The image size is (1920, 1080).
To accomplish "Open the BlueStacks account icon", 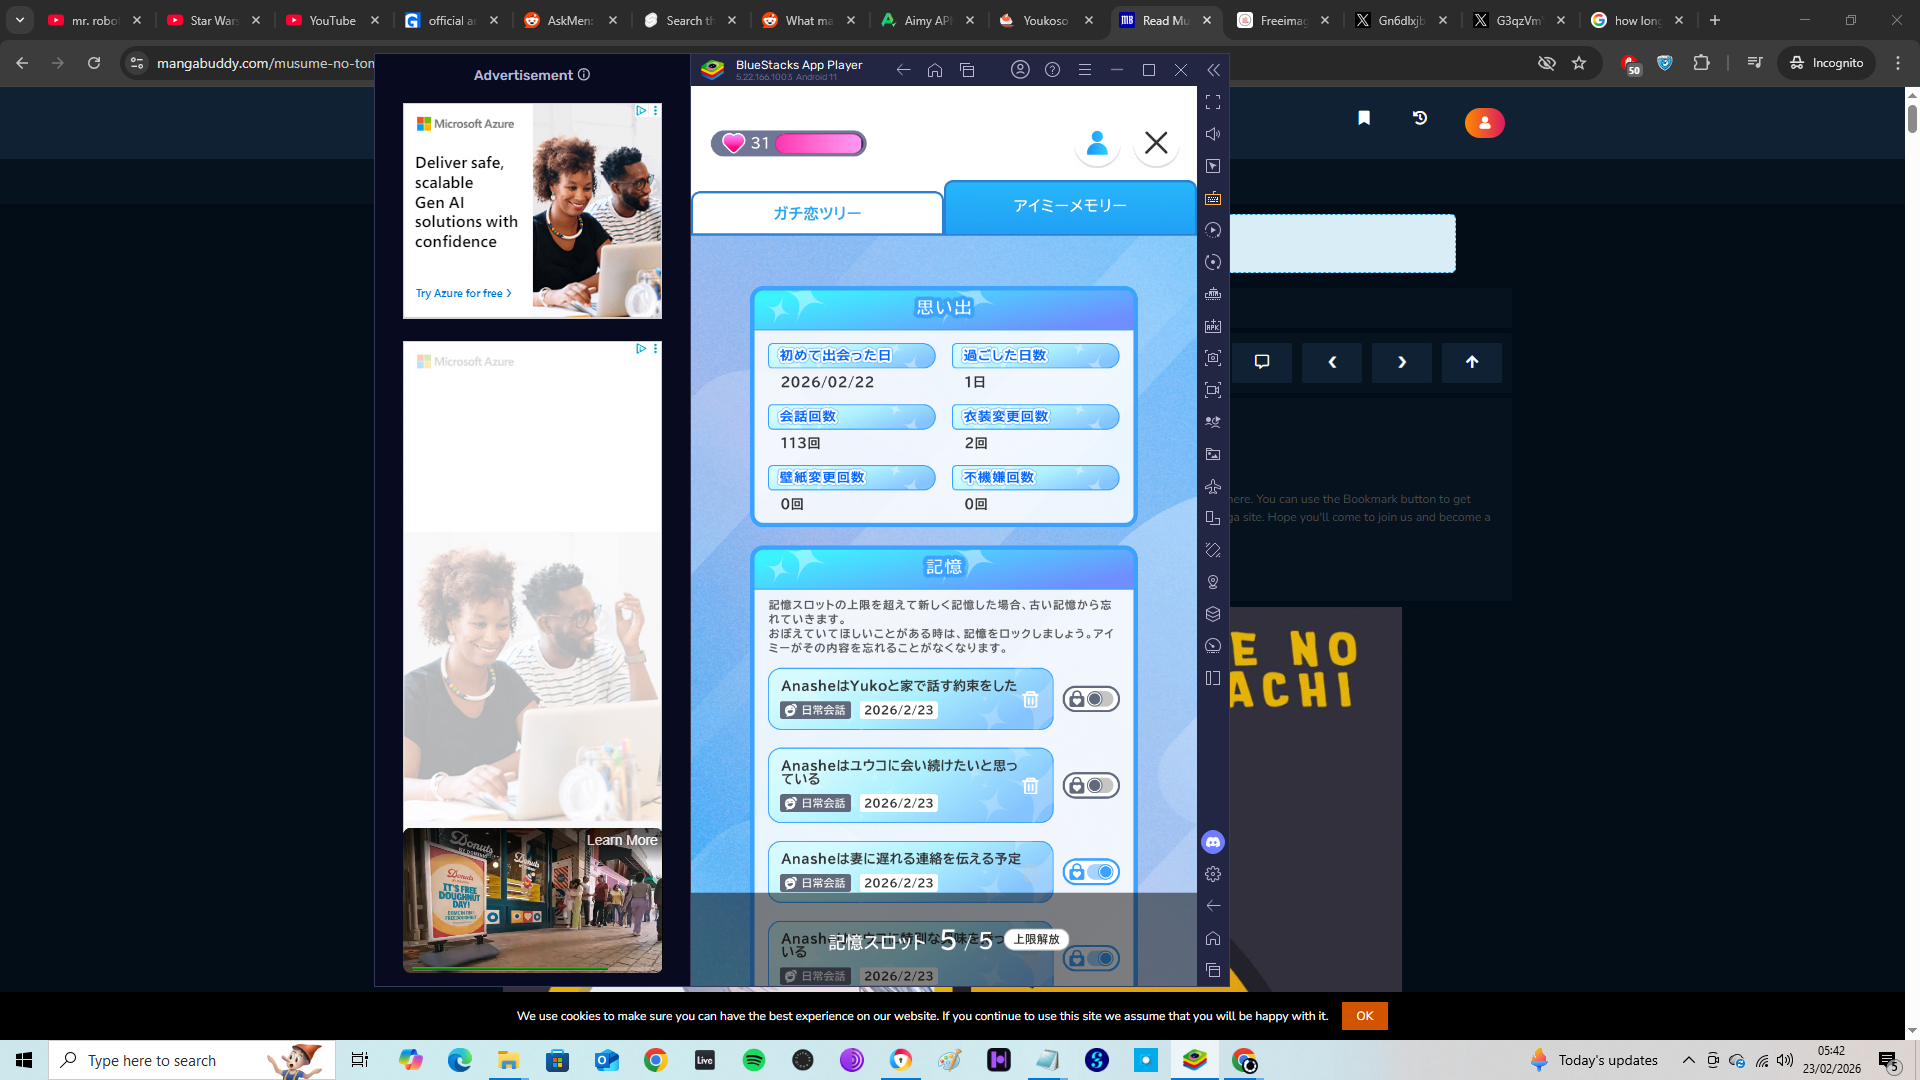I will click(x=1020, y=70).
